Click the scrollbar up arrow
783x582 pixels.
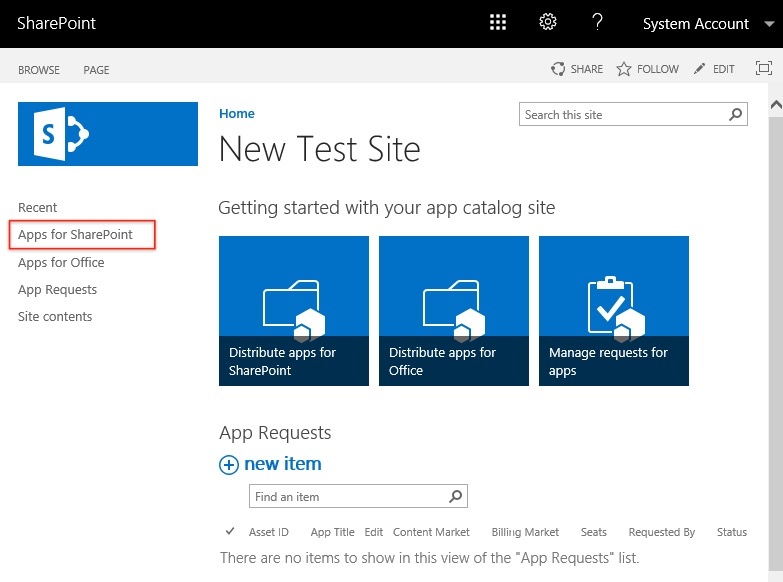[776, 105]
